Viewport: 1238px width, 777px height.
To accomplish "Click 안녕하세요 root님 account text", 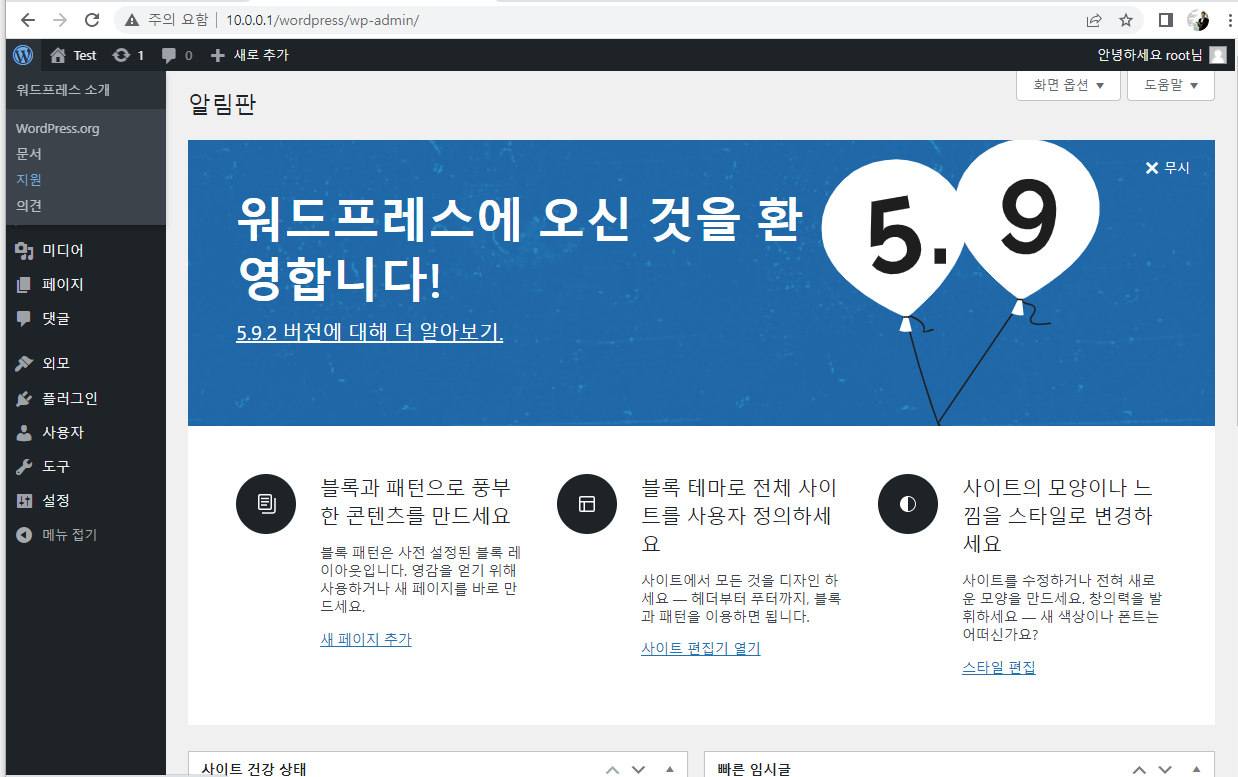I will (1150, 55).
